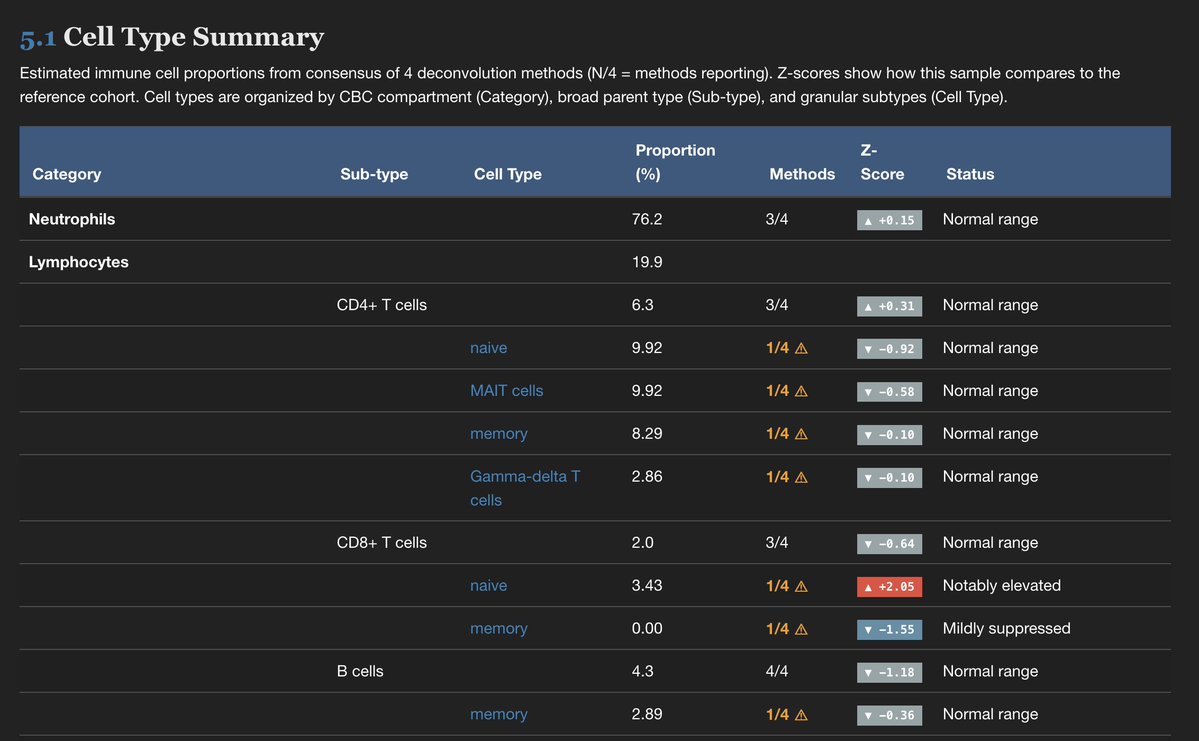Viewport: 1199px width, 741px height.
Task: Click the warning icon in CD4+ naive row
Action: (x=801, y=348)
